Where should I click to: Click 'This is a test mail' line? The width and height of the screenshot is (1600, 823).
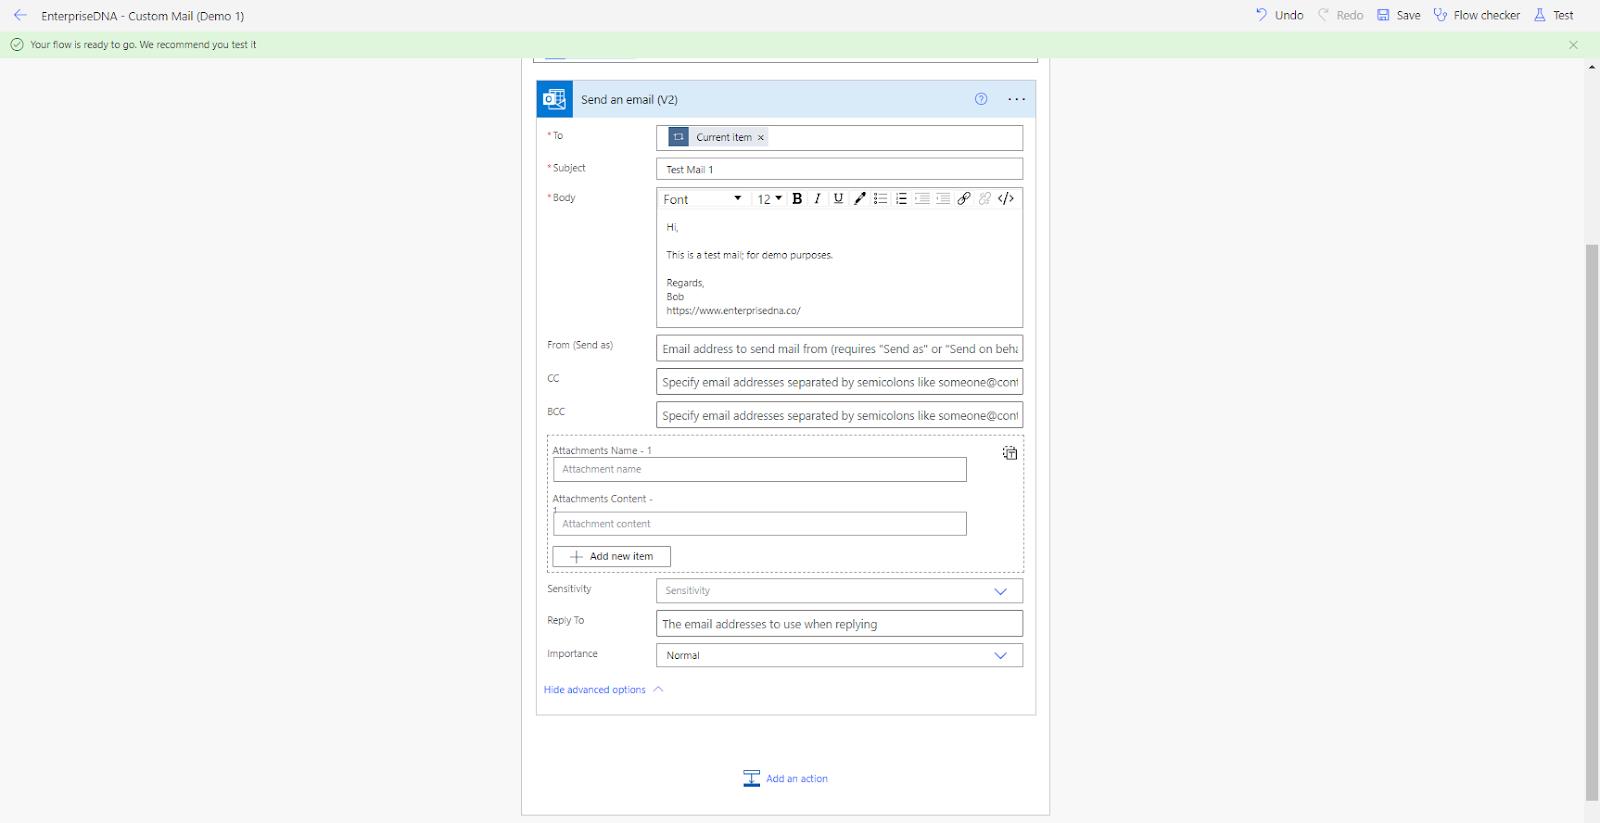tap(749, 255)
